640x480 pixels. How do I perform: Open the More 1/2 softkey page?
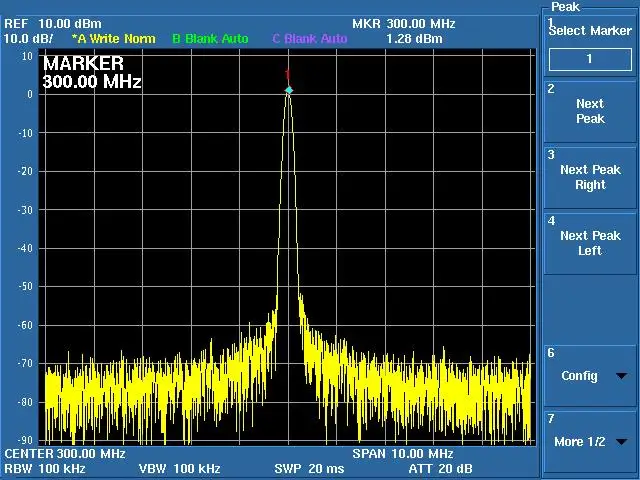tap(590, 442)
